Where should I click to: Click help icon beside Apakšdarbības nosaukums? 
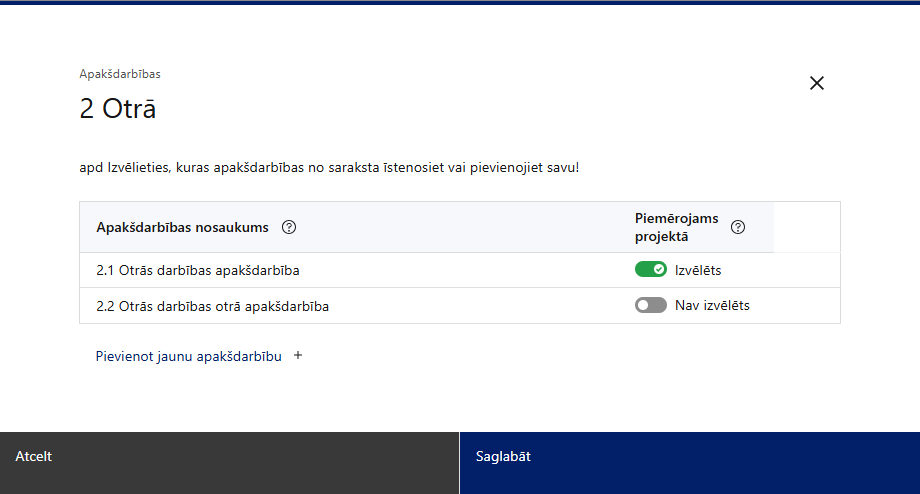click(x=289, y=227)
